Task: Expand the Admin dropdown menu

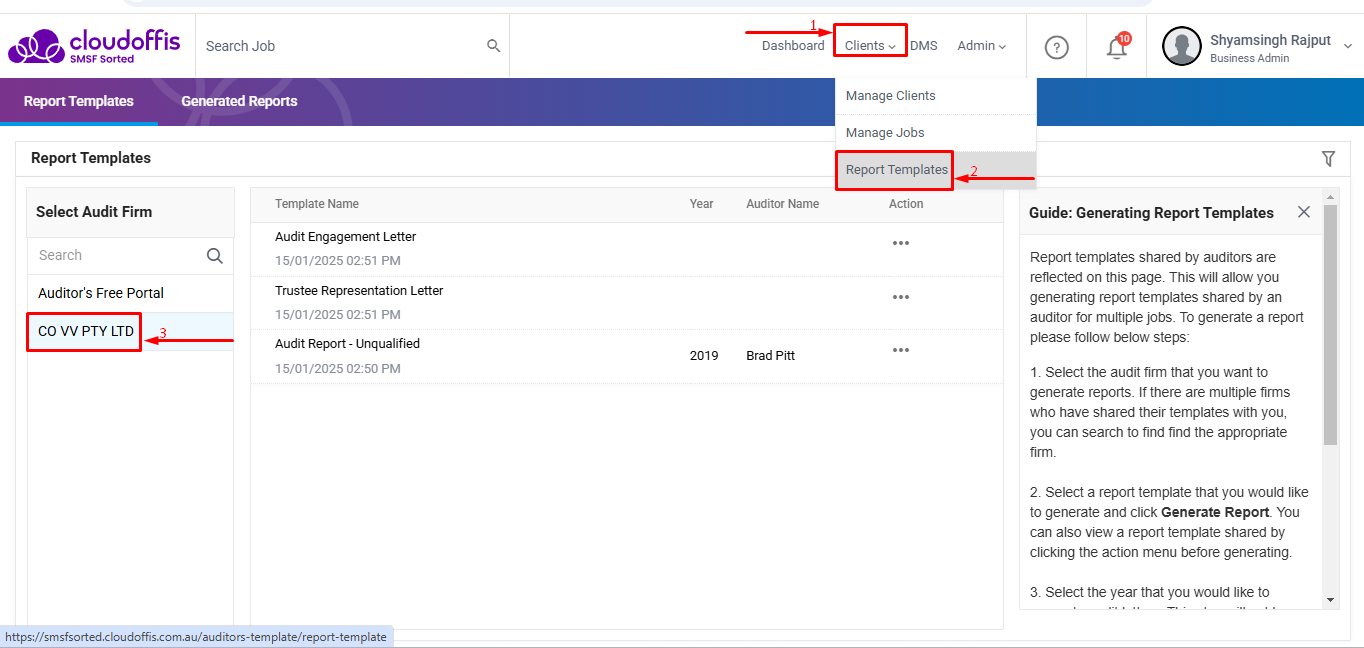Action: pyautogui.click(x=982, y=46)
